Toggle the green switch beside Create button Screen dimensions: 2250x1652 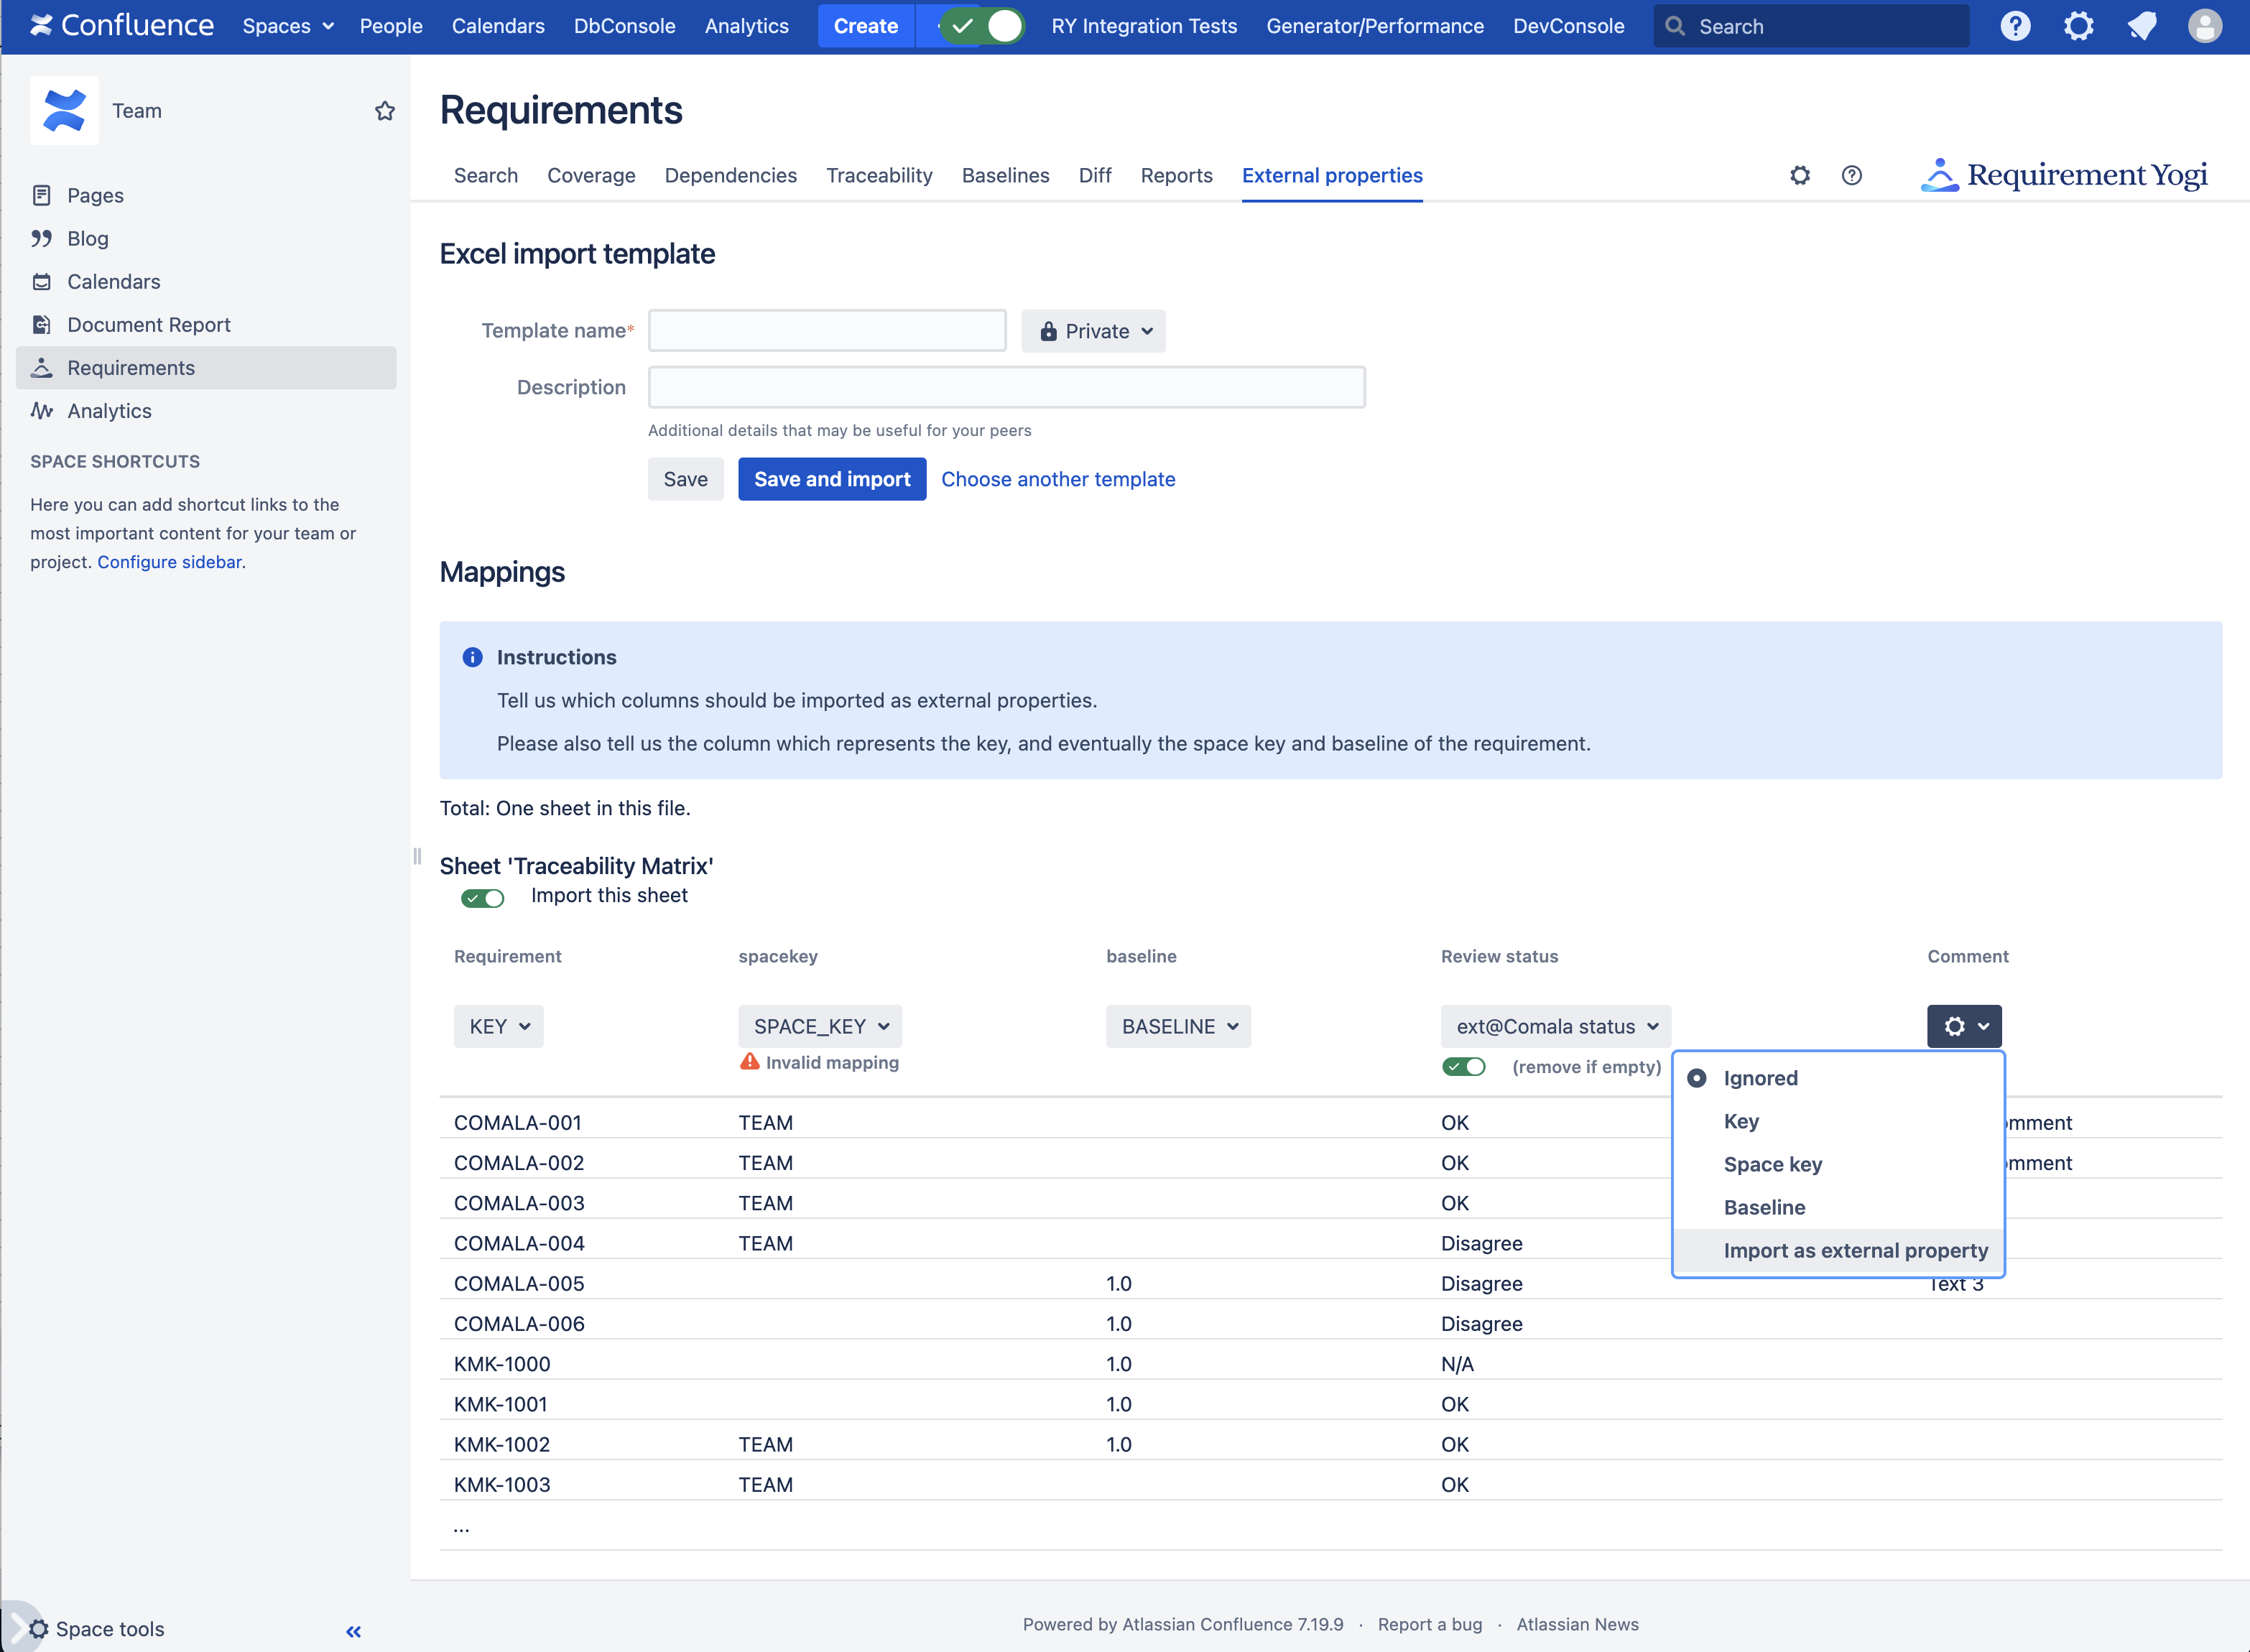[x=984, y=26]
